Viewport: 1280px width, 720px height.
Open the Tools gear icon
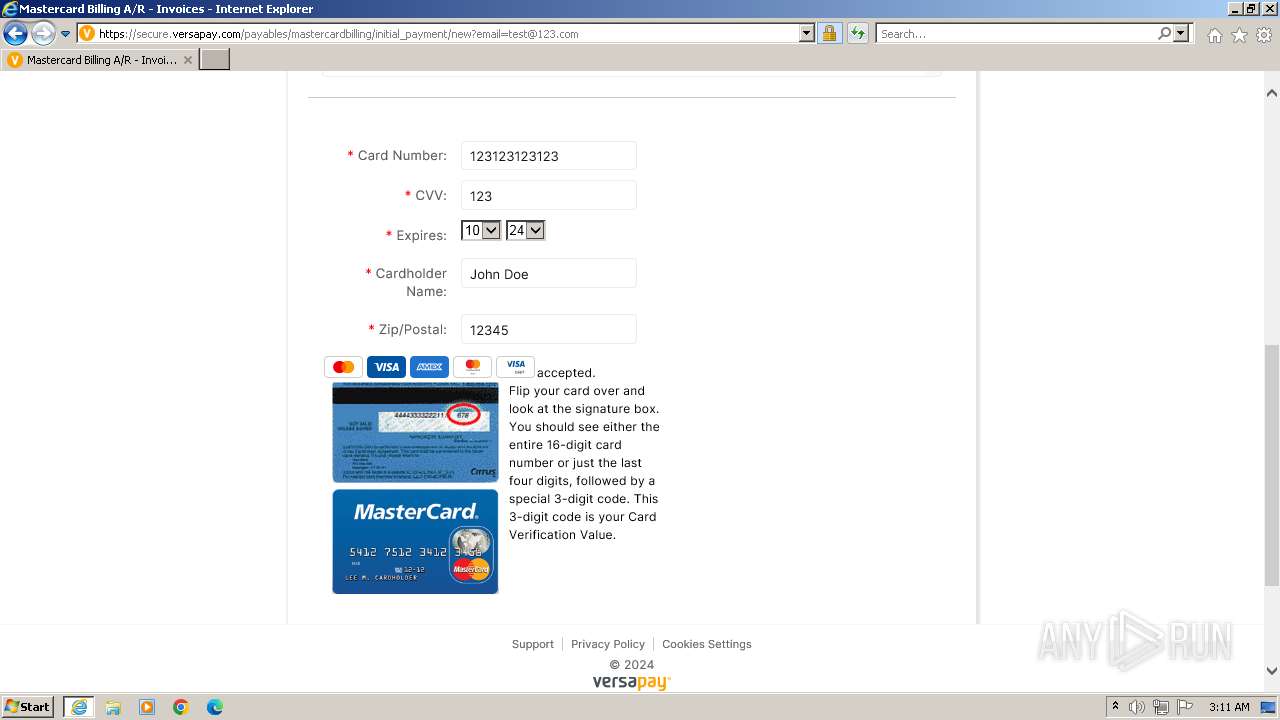tap(1264, 35)
